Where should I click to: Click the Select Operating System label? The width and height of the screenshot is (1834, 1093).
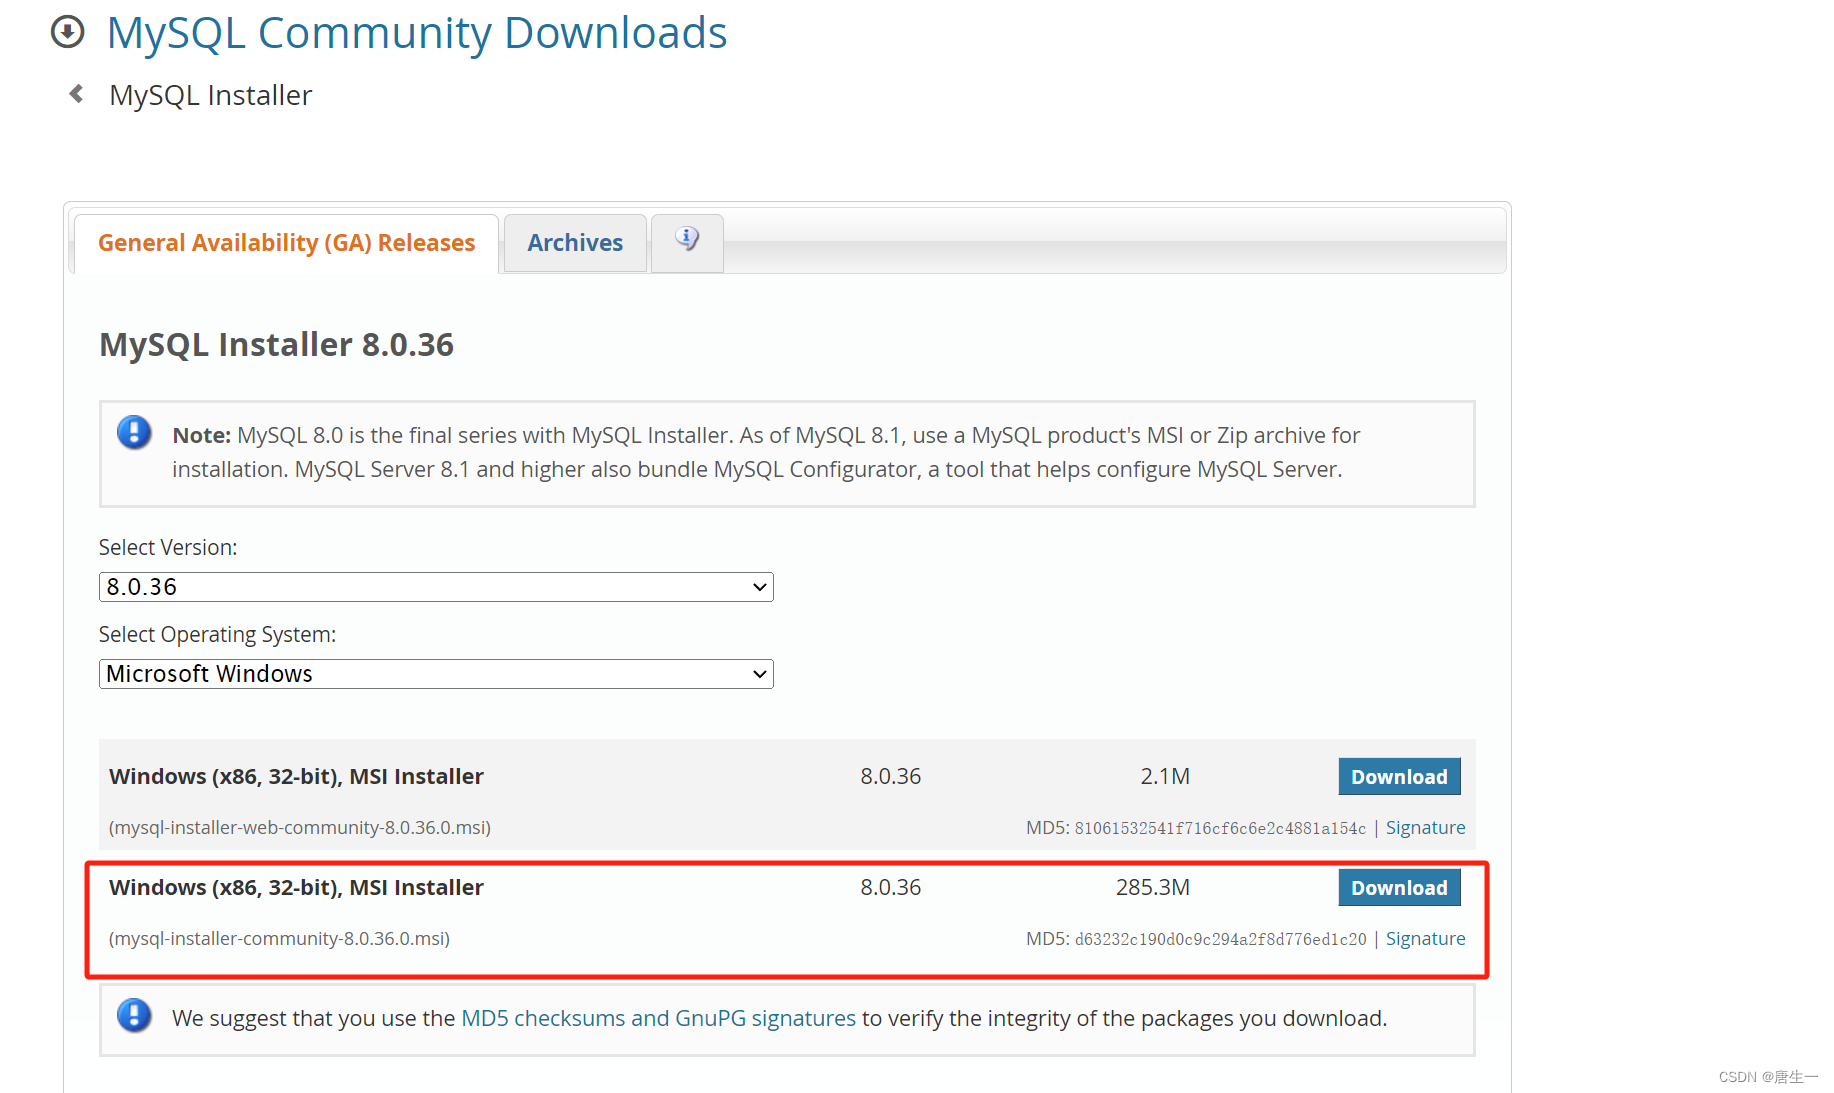pyautogui.click(x=217, y=635)
